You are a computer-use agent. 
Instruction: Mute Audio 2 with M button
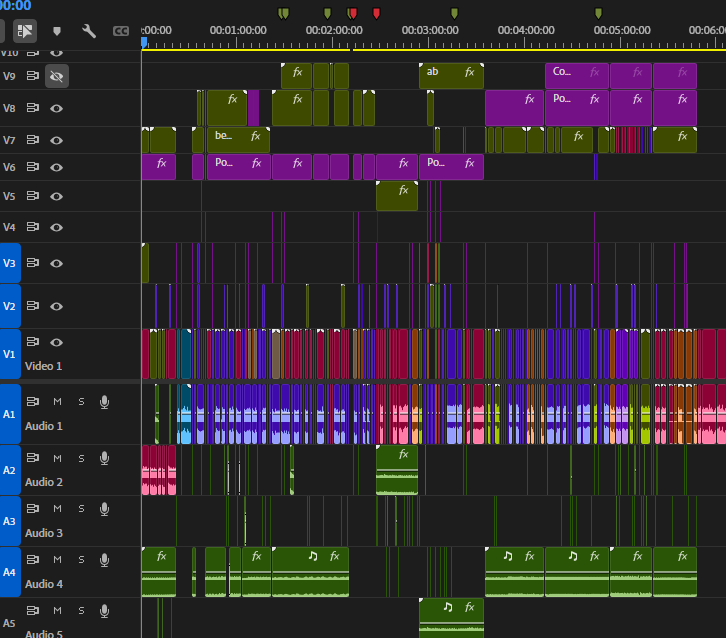[x=57, y=458]
